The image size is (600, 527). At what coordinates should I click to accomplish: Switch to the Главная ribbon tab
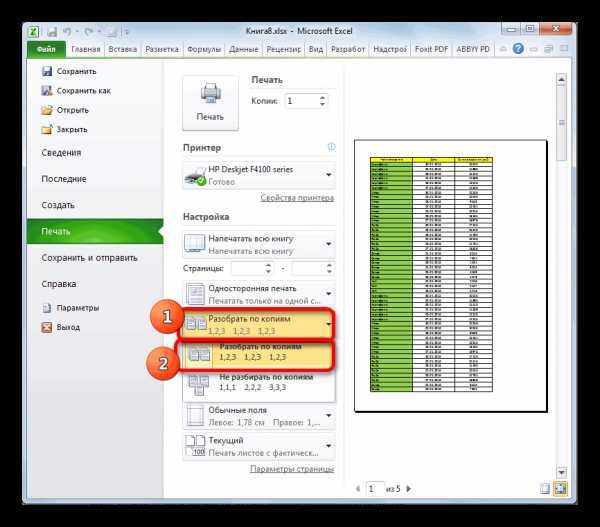(86, 49)
